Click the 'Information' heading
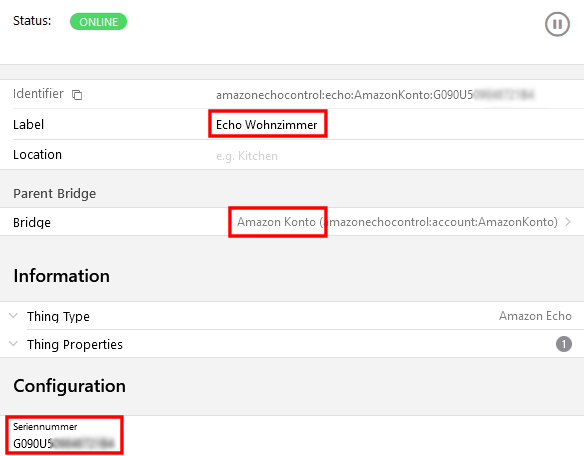This screenshot has width=584, height=456. pos(61,276)
